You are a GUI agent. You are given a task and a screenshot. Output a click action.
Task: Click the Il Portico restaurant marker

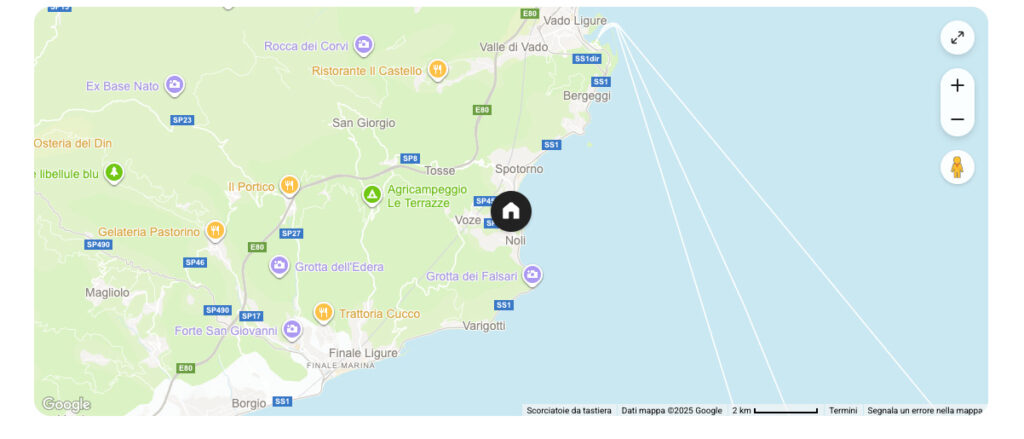pos(289,186)
